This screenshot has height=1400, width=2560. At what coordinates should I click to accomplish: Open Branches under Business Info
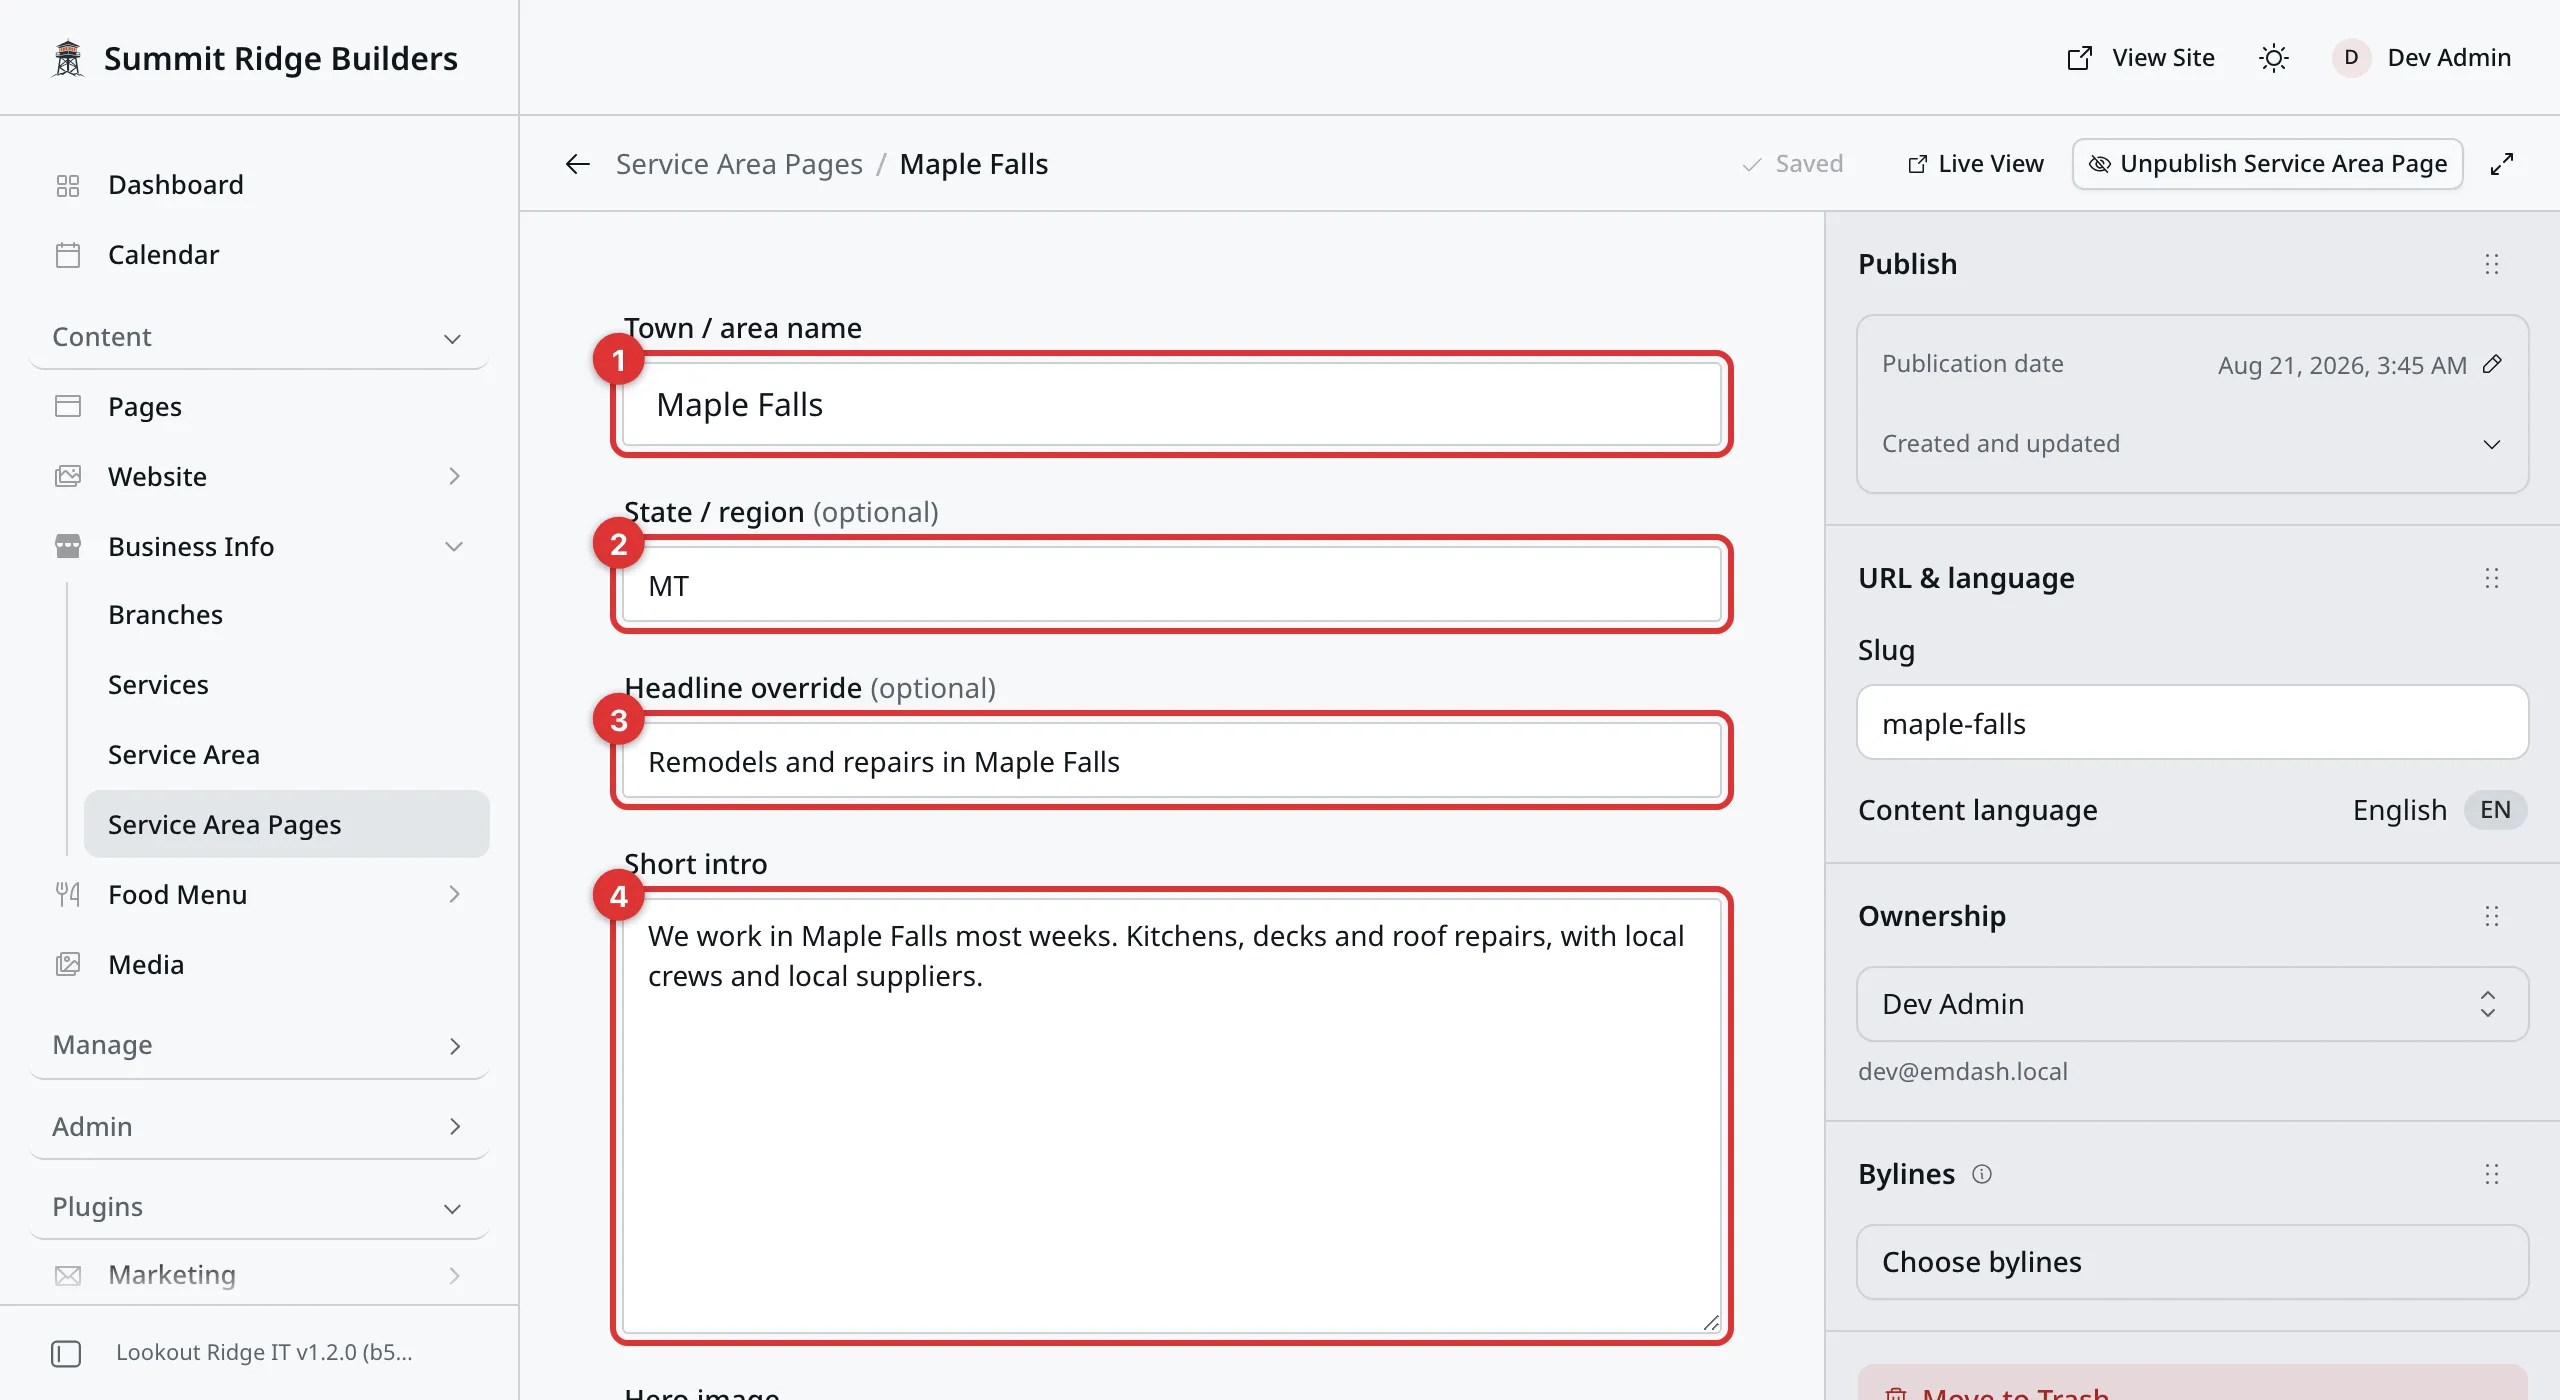tap(287, 615)
